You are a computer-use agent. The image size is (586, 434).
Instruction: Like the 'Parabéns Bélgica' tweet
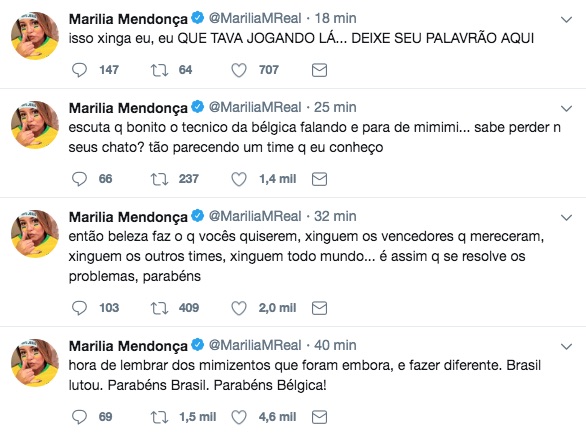click(x=239, y=417)
